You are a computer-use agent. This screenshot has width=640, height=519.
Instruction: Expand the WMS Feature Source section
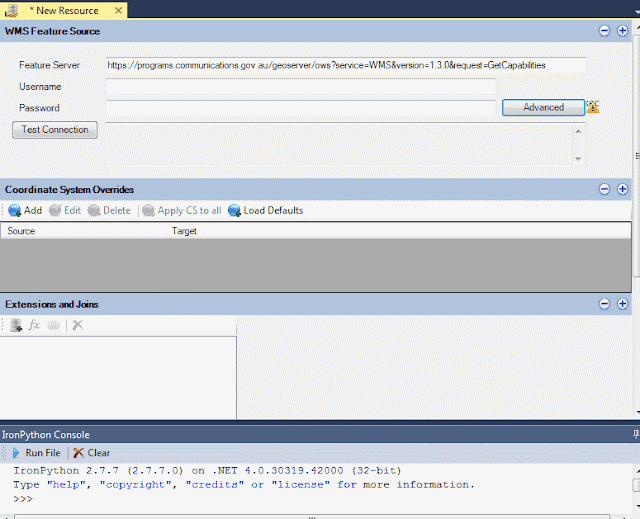[x=622, y=31]
